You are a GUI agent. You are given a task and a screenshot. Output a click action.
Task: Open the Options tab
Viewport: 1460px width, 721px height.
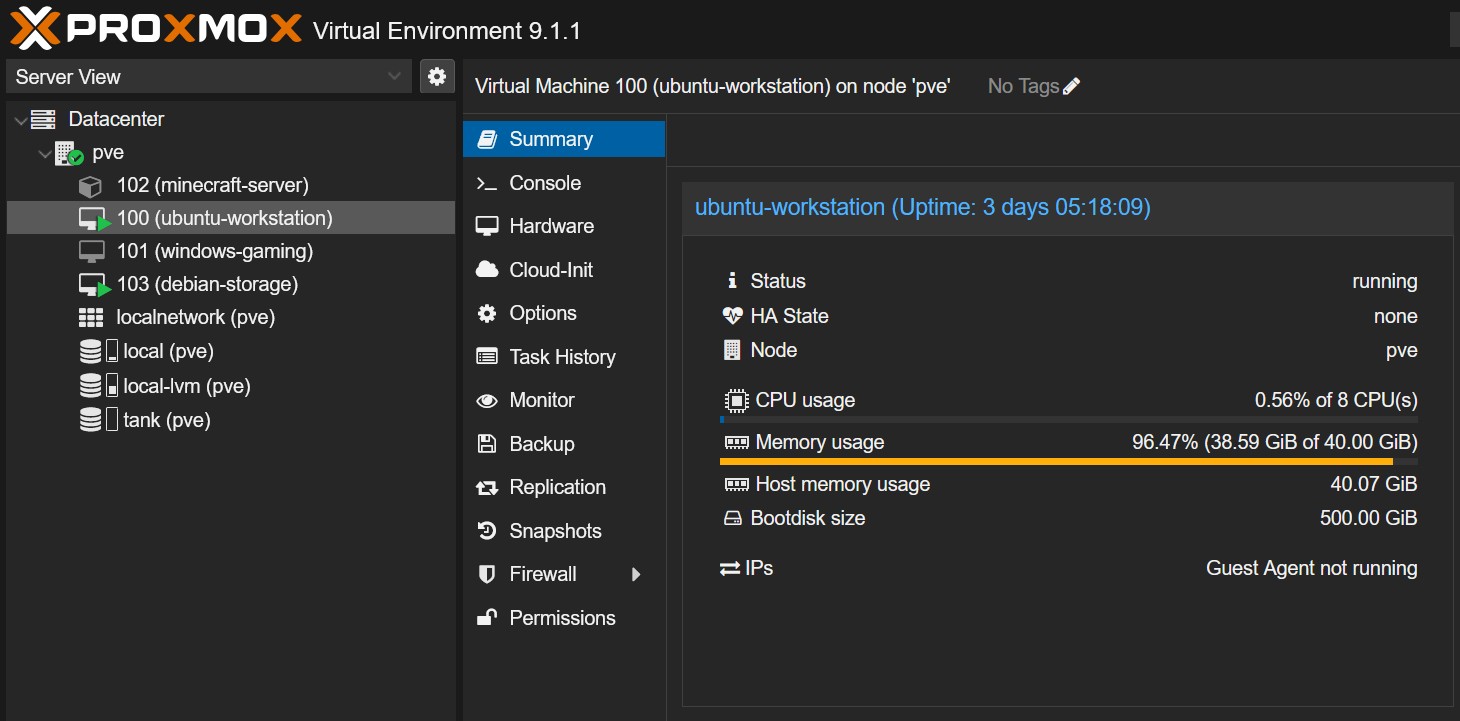(564, 313)
